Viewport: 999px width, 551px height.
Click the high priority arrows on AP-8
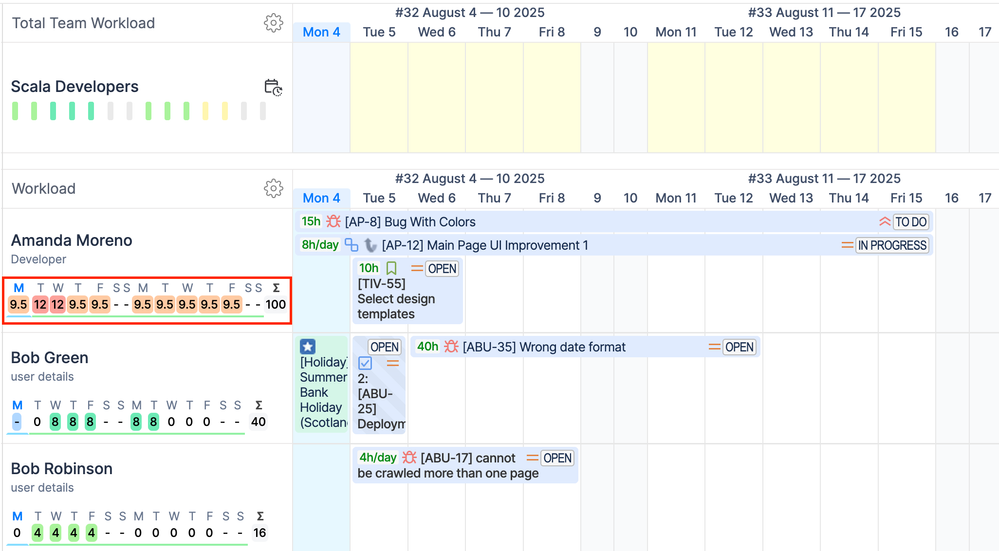[885, 222]
